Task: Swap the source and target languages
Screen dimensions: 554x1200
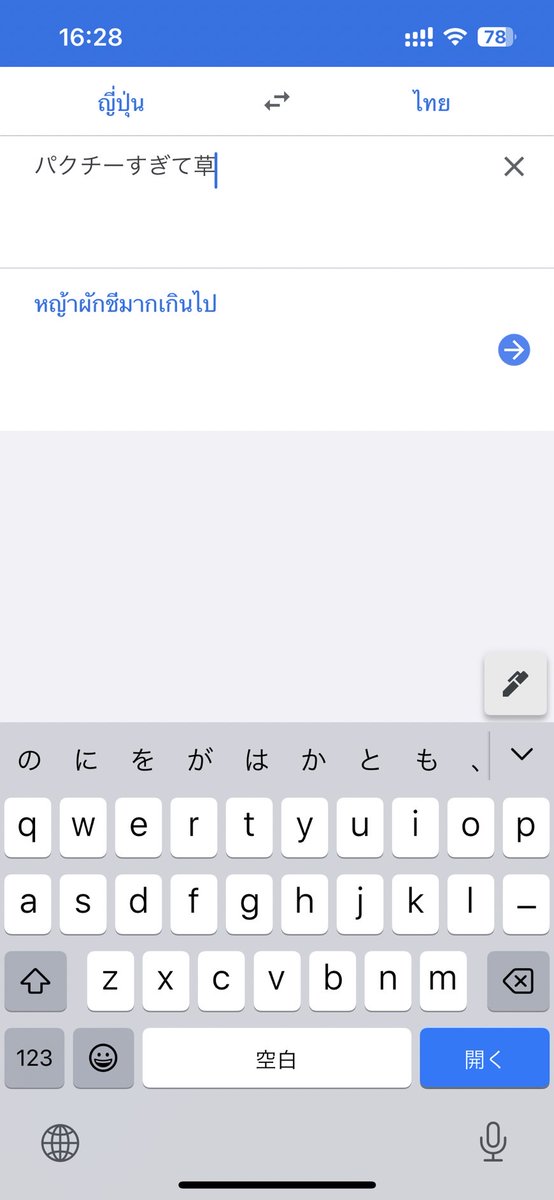Action: 277,101
